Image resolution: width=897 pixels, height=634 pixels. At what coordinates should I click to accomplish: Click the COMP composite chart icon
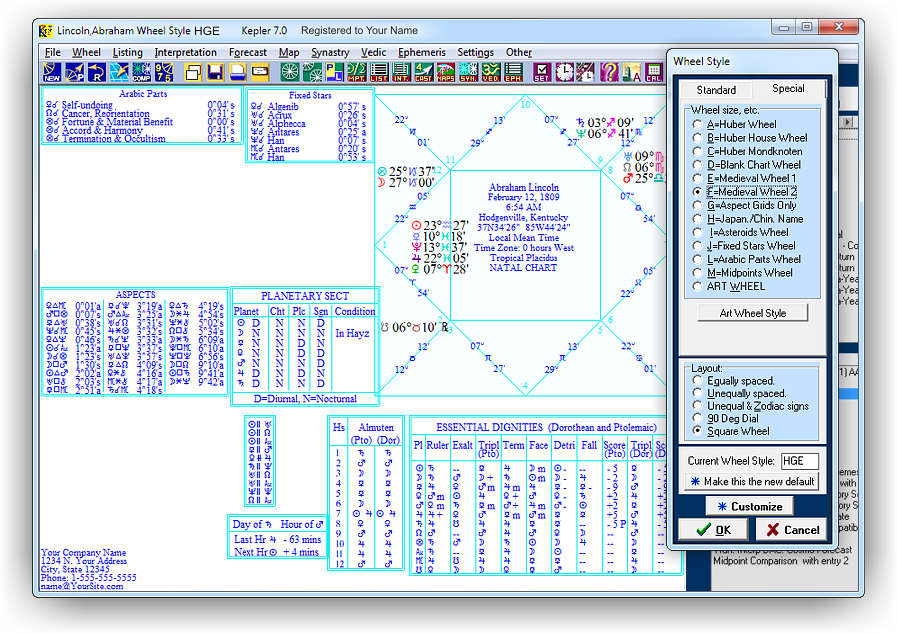click(141, 72)
